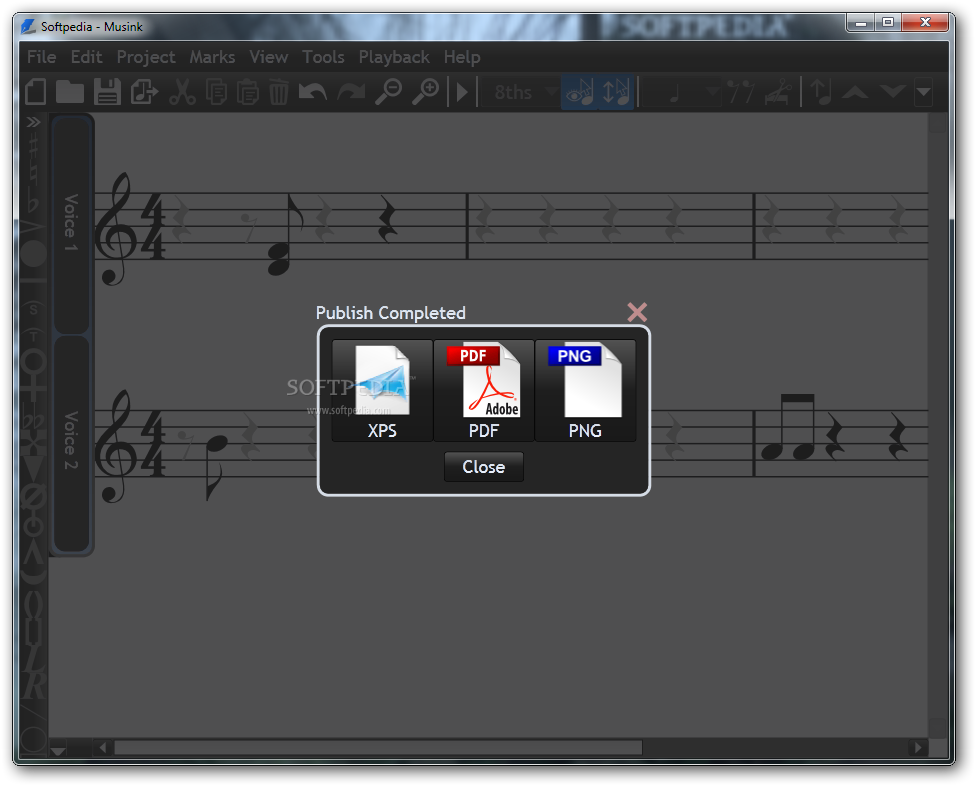
Task: Cut selection with the scissors icon
Action: [x=182, y=92]
